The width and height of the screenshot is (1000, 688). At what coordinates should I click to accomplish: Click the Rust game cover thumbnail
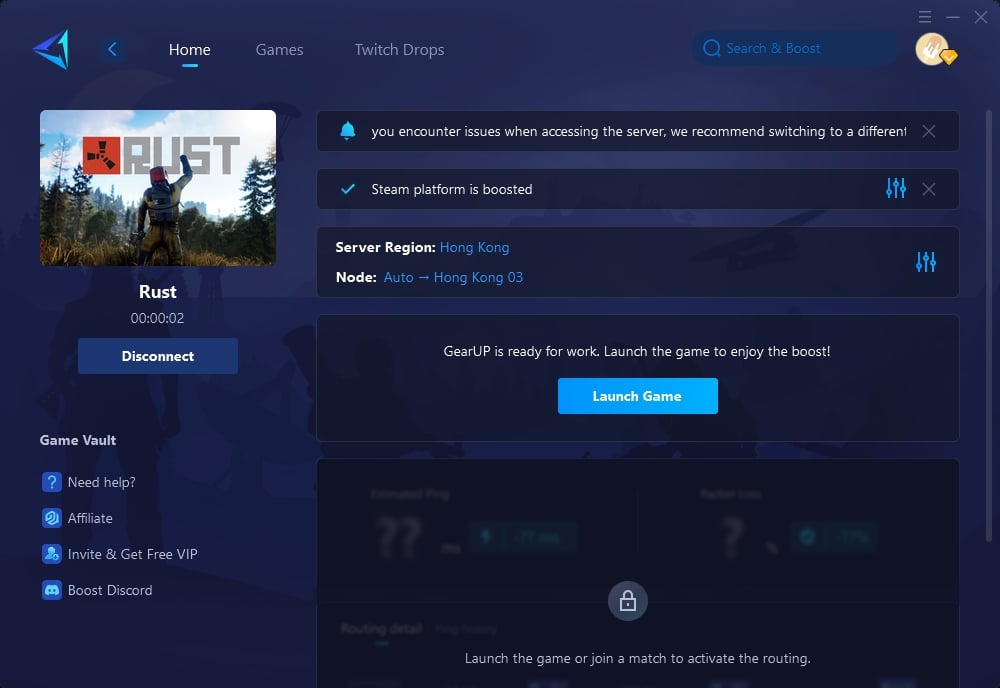click(x=158, y=187)
